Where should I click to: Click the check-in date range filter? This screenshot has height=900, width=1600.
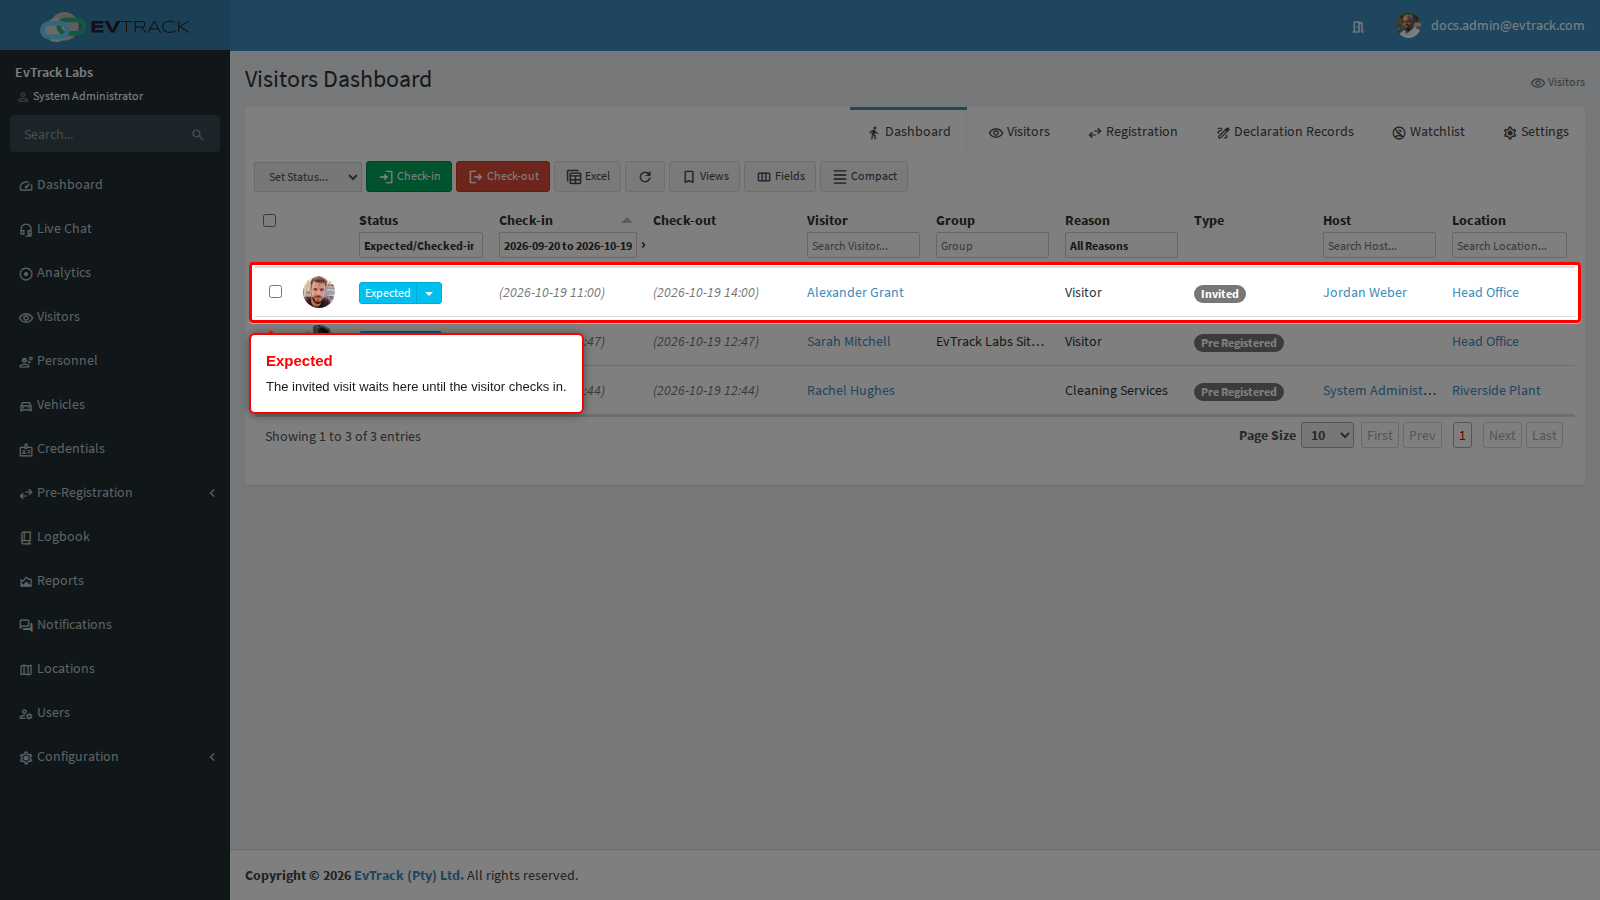[x=568, y=246]
